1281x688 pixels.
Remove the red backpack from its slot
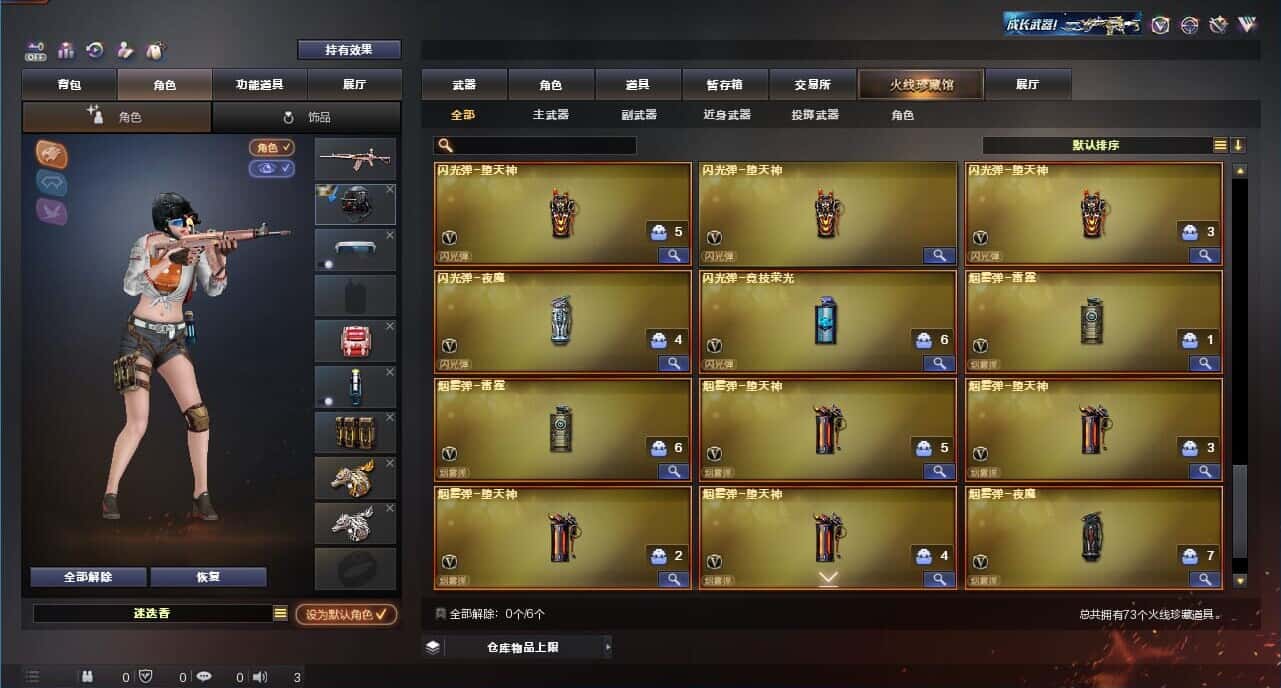tap(390, 327)
